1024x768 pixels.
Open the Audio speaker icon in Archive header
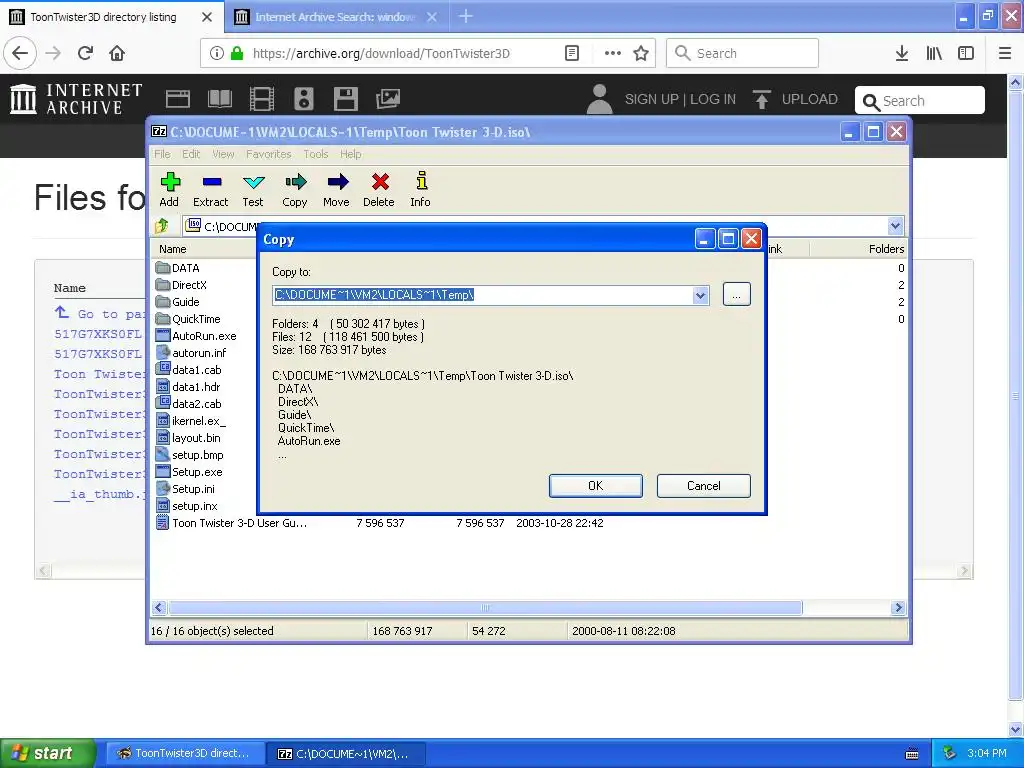coord(304,99)
